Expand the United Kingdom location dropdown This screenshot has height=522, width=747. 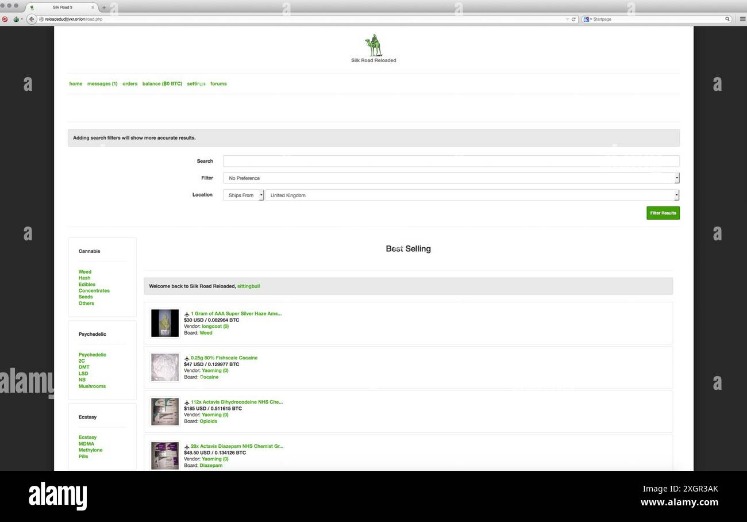click(x=472, y=195)
